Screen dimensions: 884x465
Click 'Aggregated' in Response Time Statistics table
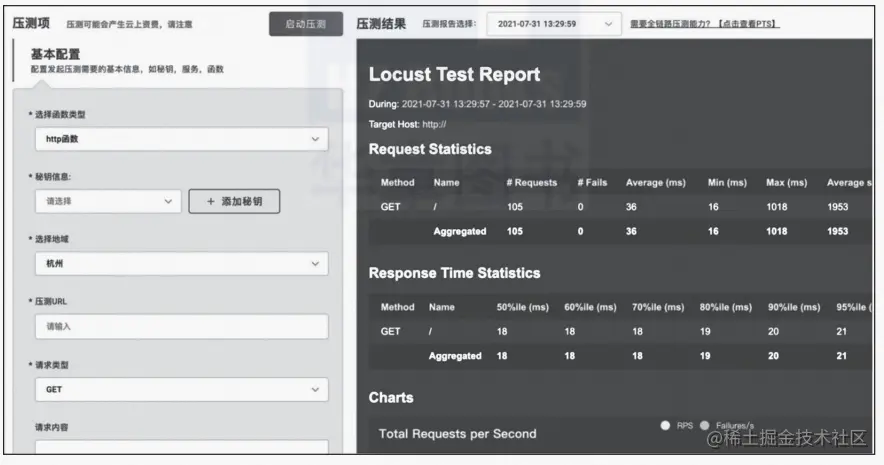tap(455, 356)
